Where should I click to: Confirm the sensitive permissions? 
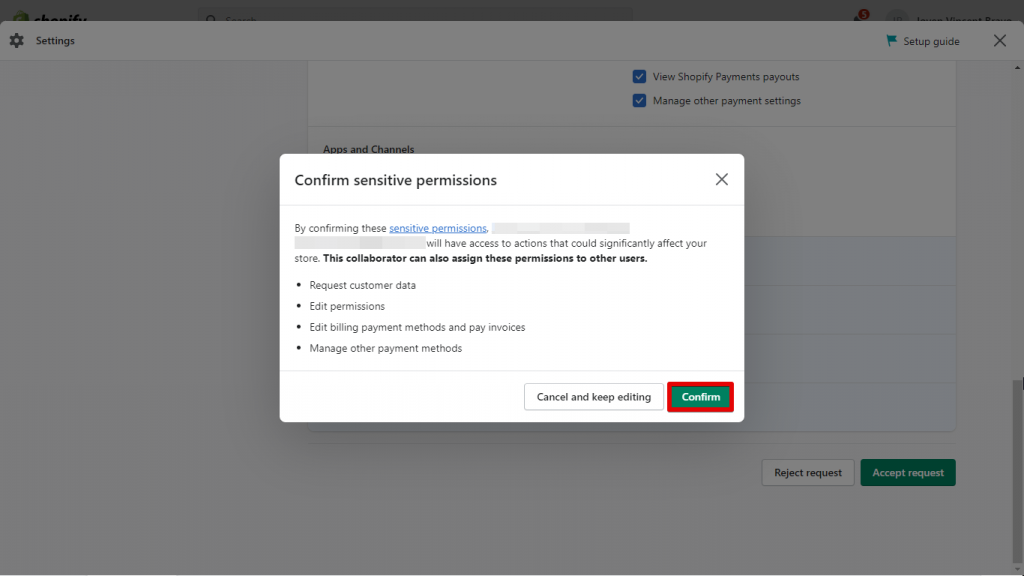tap(700, 396)
